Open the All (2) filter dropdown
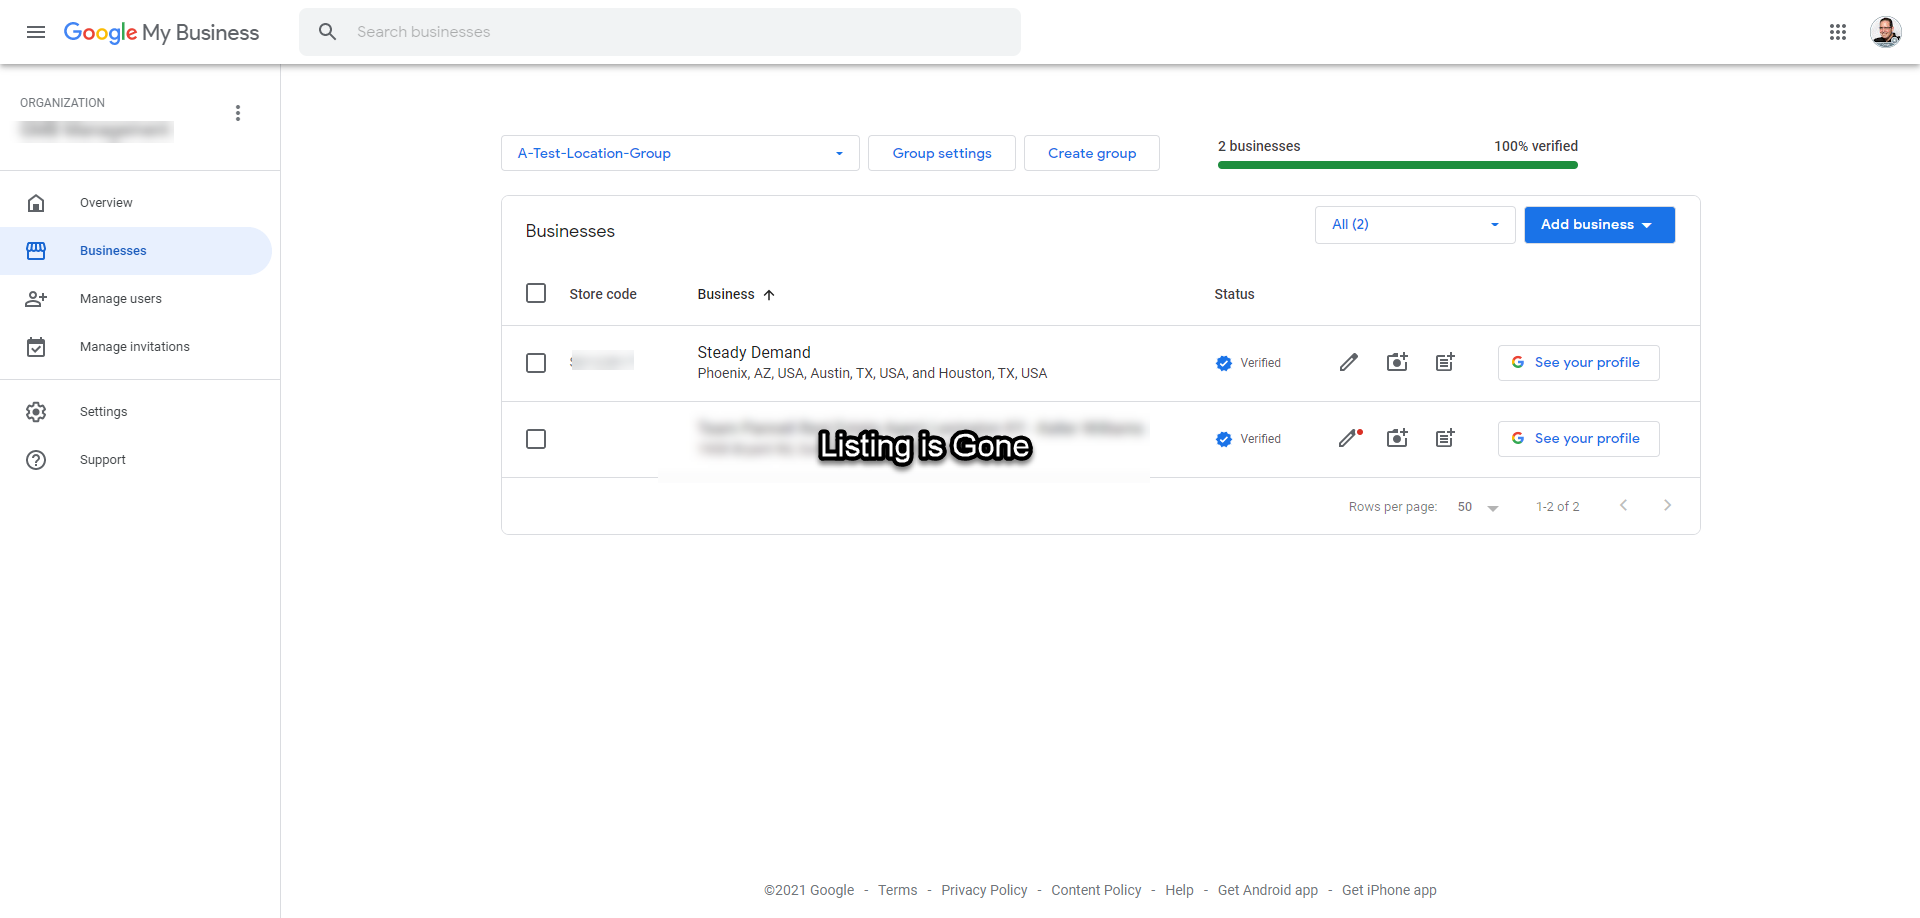The width and height of the screenshot is (1920, 918). pos(1414,225)
